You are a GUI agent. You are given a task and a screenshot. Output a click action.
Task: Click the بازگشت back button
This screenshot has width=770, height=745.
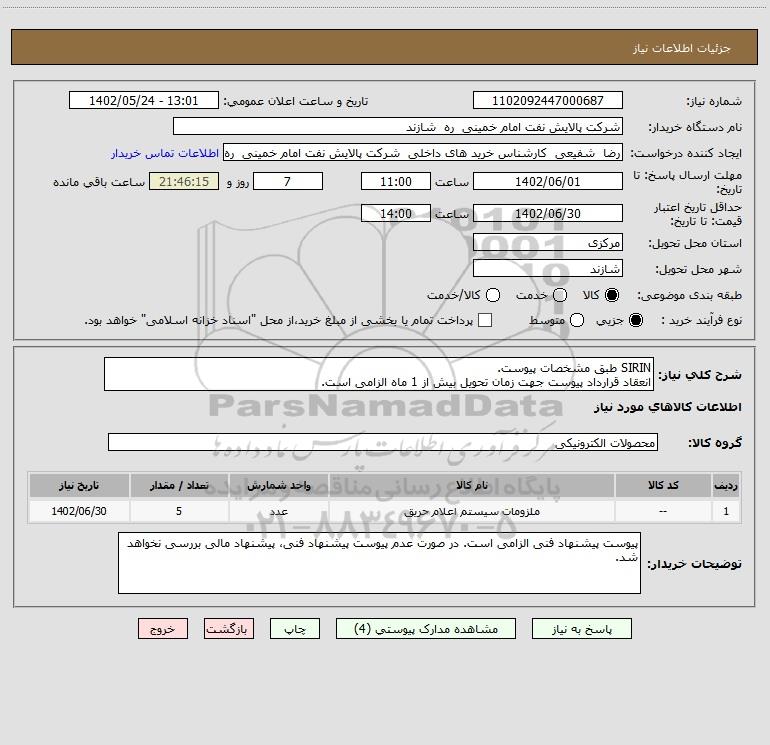coord(229,629)
